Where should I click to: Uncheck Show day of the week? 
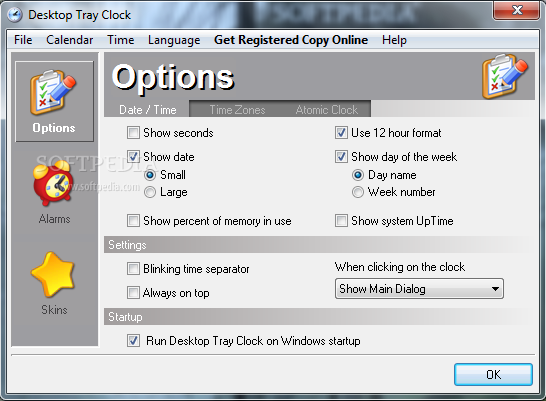click(x=341, y=157)
